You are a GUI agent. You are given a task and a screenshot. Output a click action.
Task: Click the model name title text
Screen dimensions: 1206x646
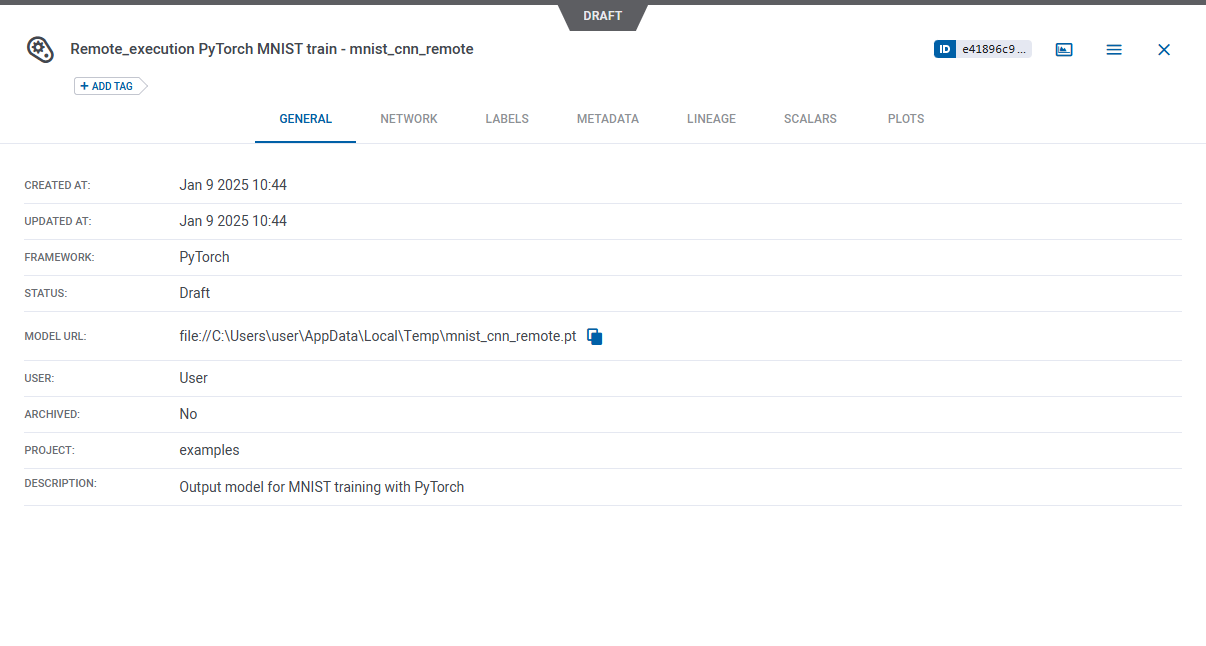coord(272,49)
